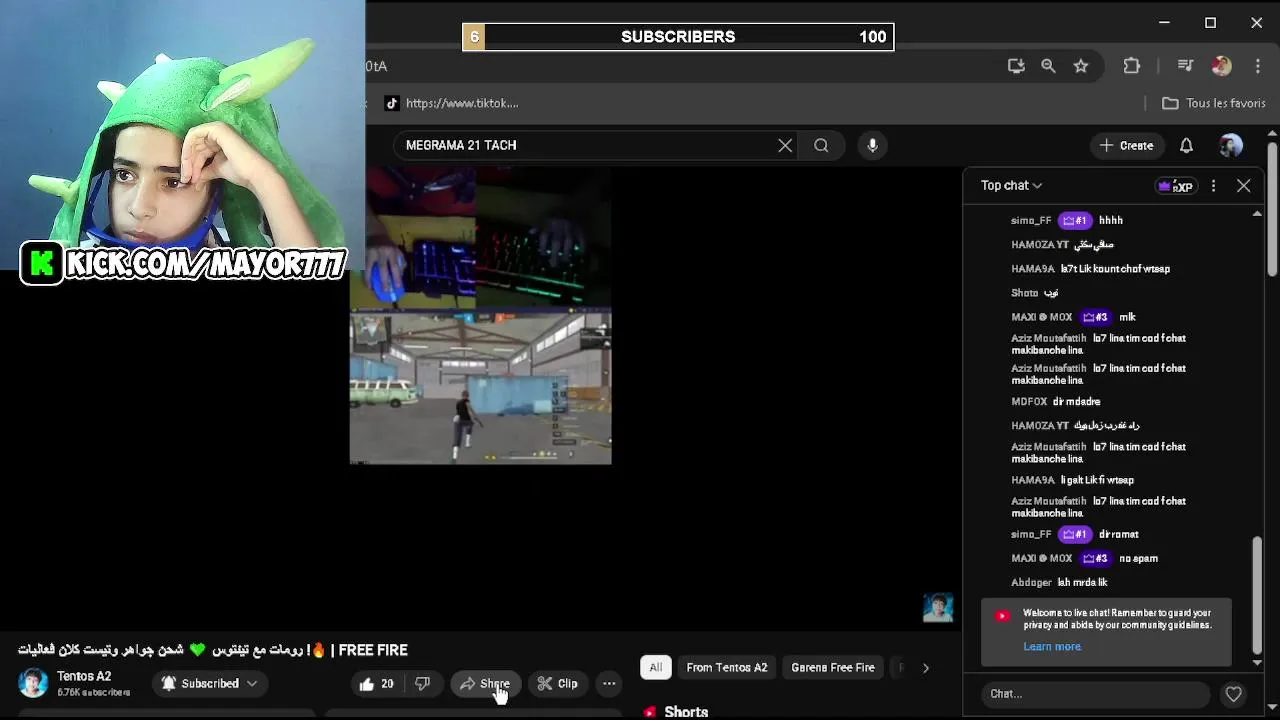
Task: Open the Learn more link in chat
Action: pyautogui.click(x=1052, y=647)
